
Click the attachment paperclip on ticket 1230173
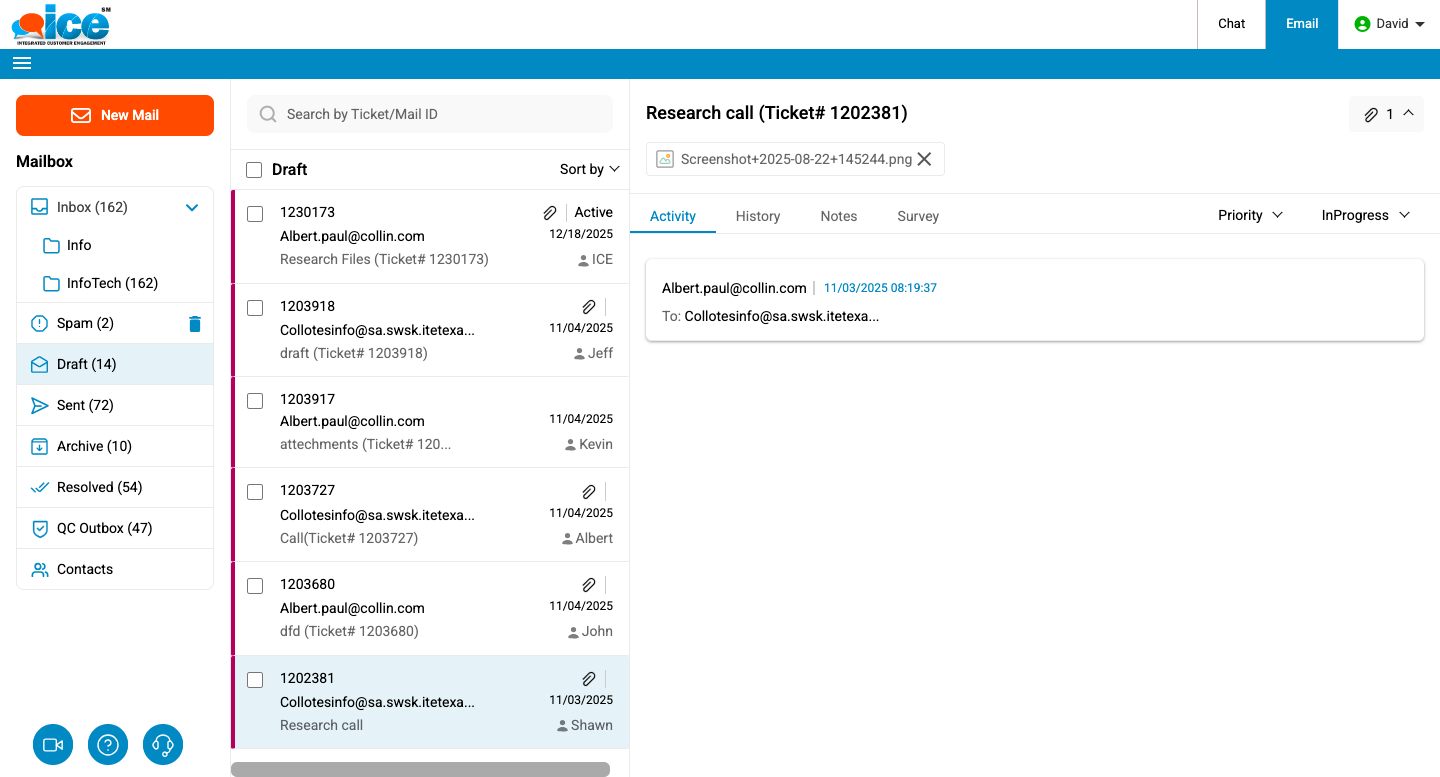coord(550,212)
